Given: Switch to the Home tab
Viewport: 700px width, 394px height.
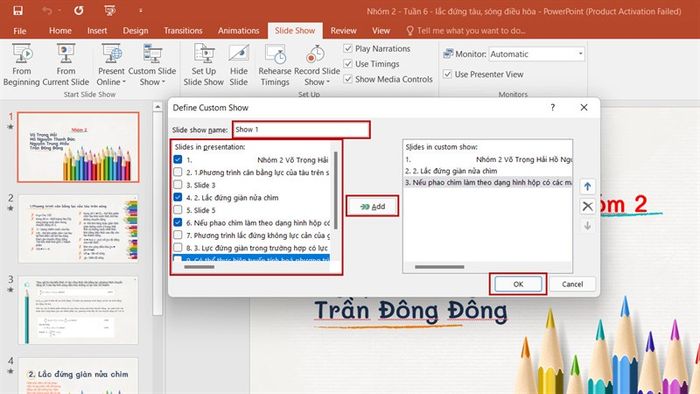Looking at the screenshot, I should 60,30.
